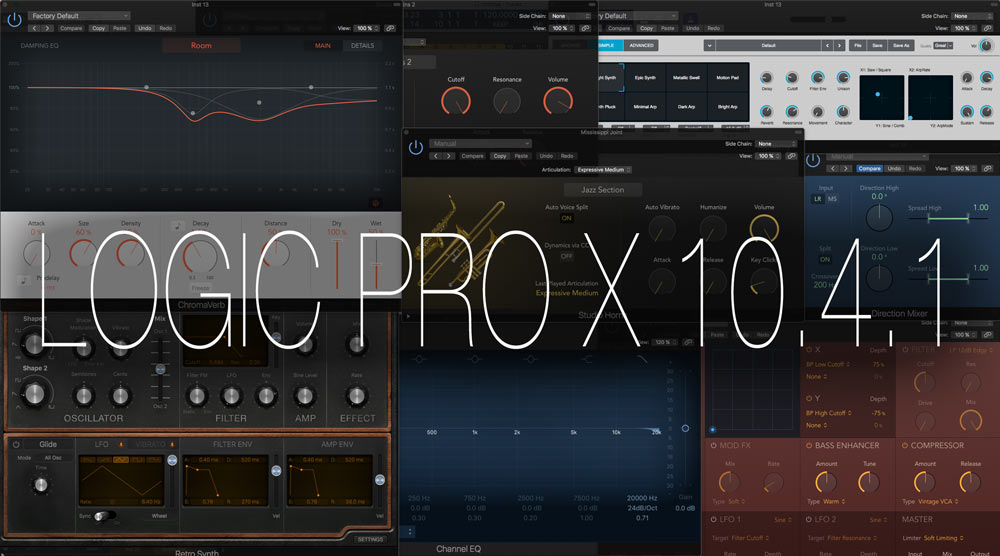Viewport: 1000px width, 556px height.
Task: Click previous preset arrow in Studio Horns
Action: tap(436, 156)
